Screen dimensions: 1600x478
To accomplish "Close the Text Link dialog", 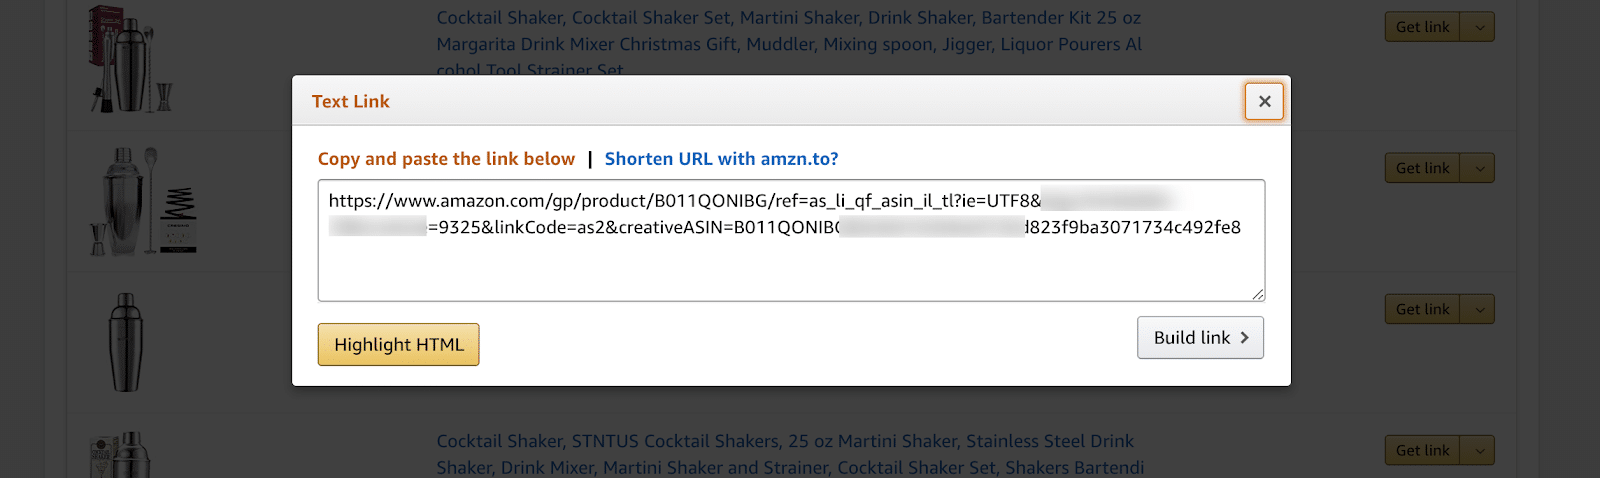I will pyautogui.click(x=1264, y=101).
